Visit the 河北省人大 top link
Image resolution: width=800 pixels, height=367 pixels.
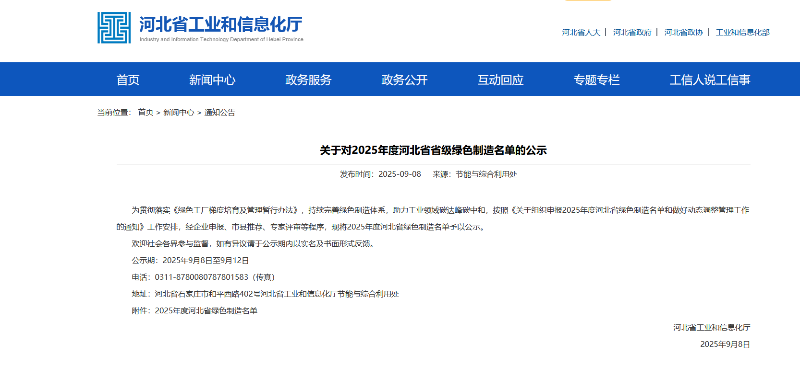[581, 32]
